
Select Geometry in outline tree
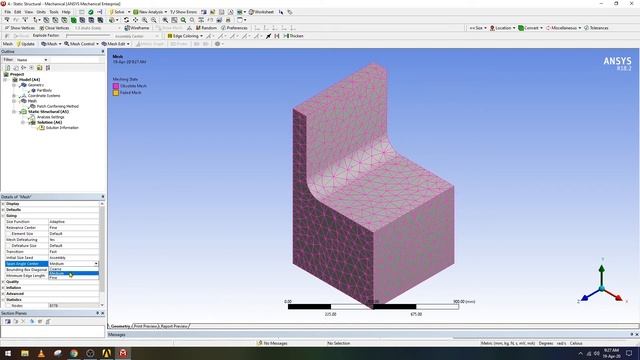tap(36, 85)
